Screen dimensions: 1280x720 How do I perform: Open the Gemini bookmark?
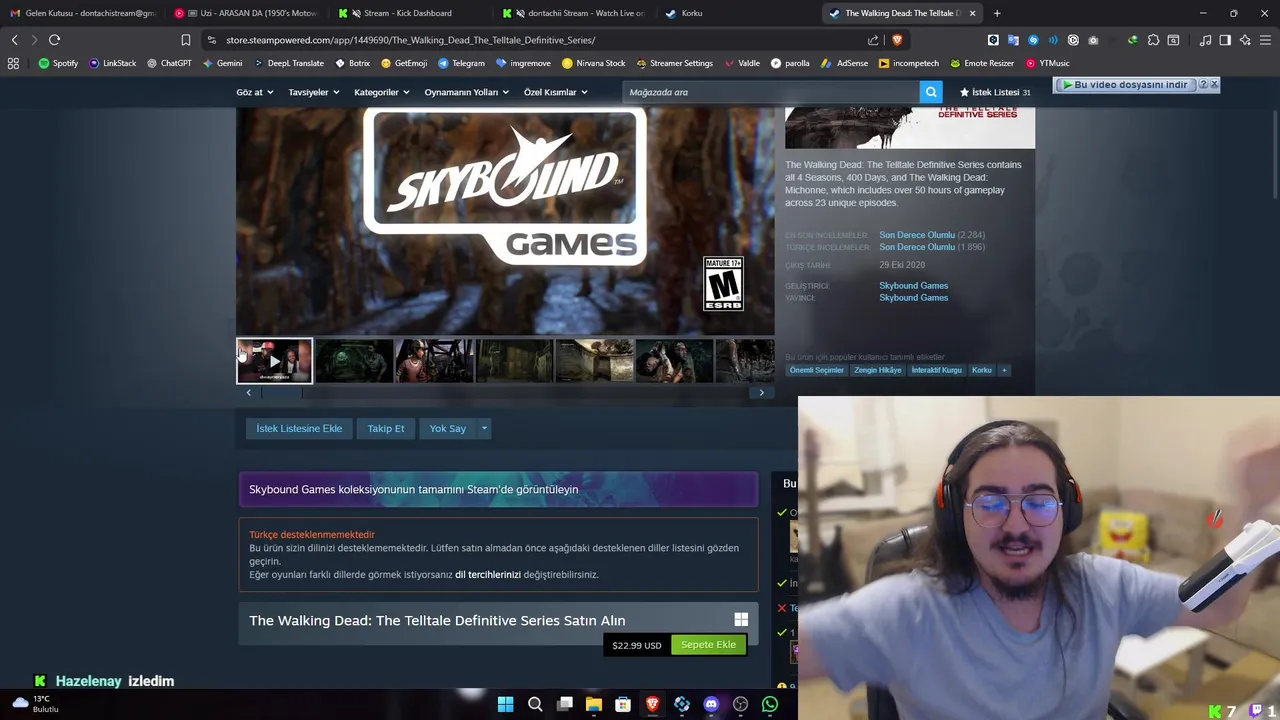(222, 63)
